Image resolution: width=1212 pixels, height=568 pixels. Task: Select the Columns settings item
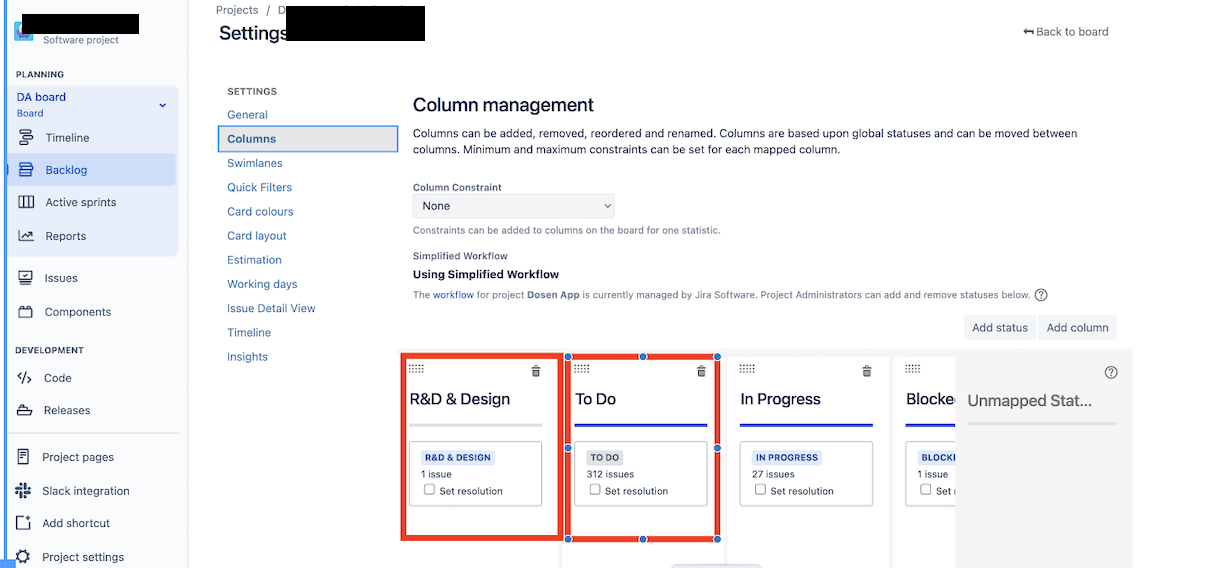click(308, 139)
